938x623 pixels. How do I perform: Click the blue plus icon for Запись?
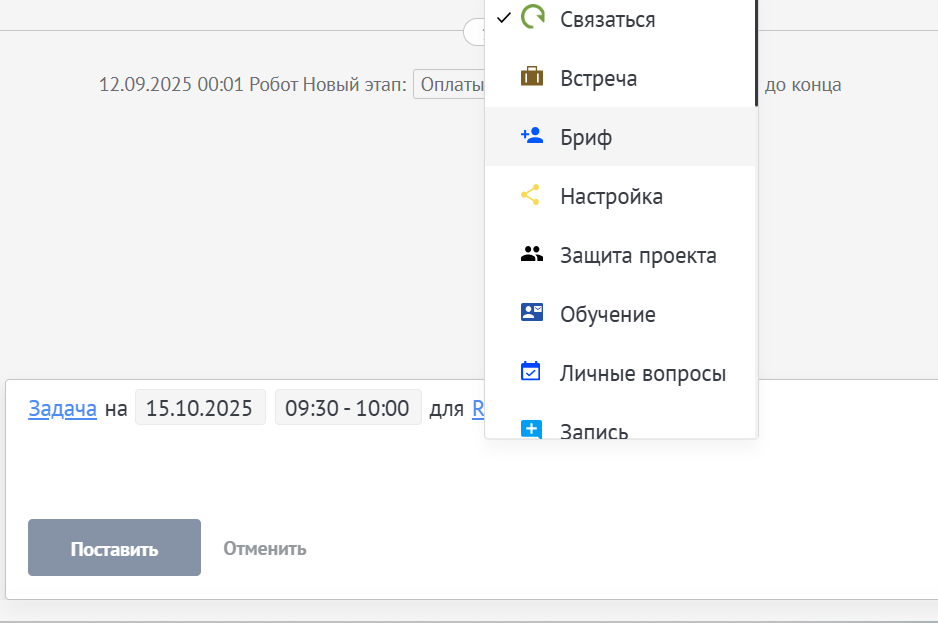[x=532, y=429]
